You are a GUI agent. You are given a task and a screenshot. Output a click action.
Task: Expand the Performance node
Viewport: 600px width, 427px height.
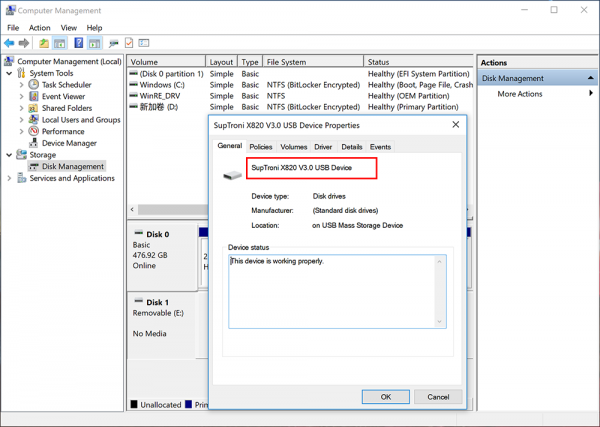tap(21, 132)
